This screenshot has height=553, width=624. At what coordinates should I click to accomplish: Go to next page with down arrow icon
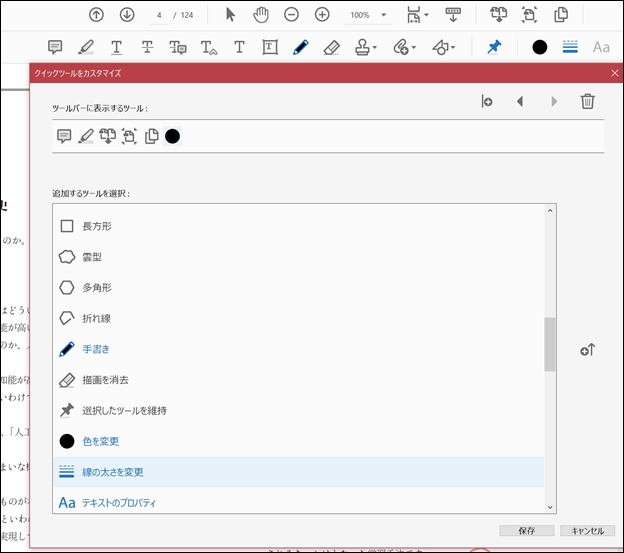127,15
